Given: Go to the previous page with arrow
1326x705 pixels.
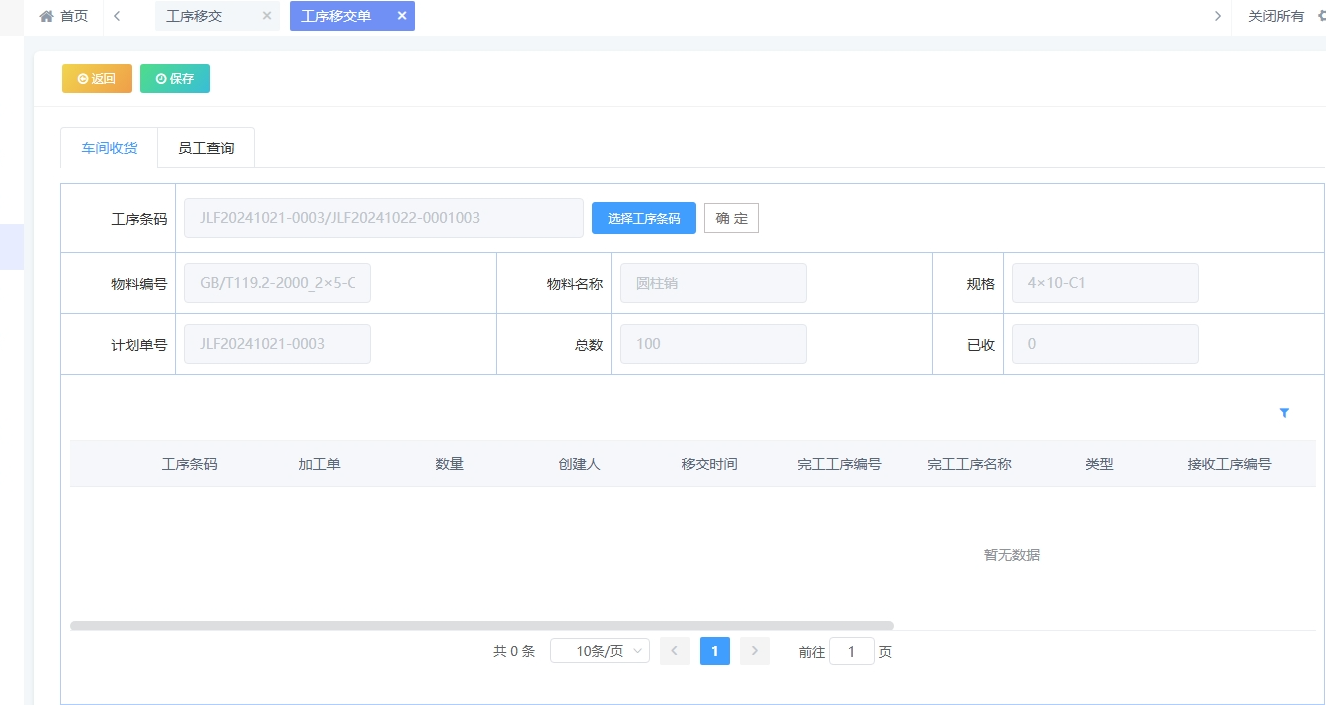Looking at the screenshot, I should [675, 651].
